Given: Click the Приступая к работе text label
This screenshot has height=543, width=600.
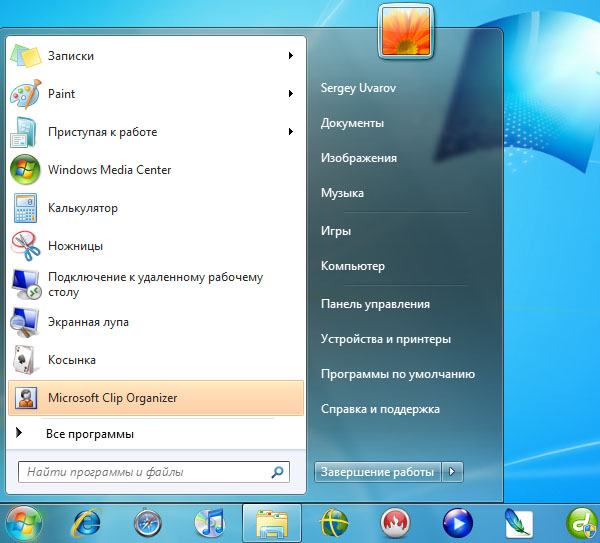Looking at the screenshot, I should (x=103, y=132).
